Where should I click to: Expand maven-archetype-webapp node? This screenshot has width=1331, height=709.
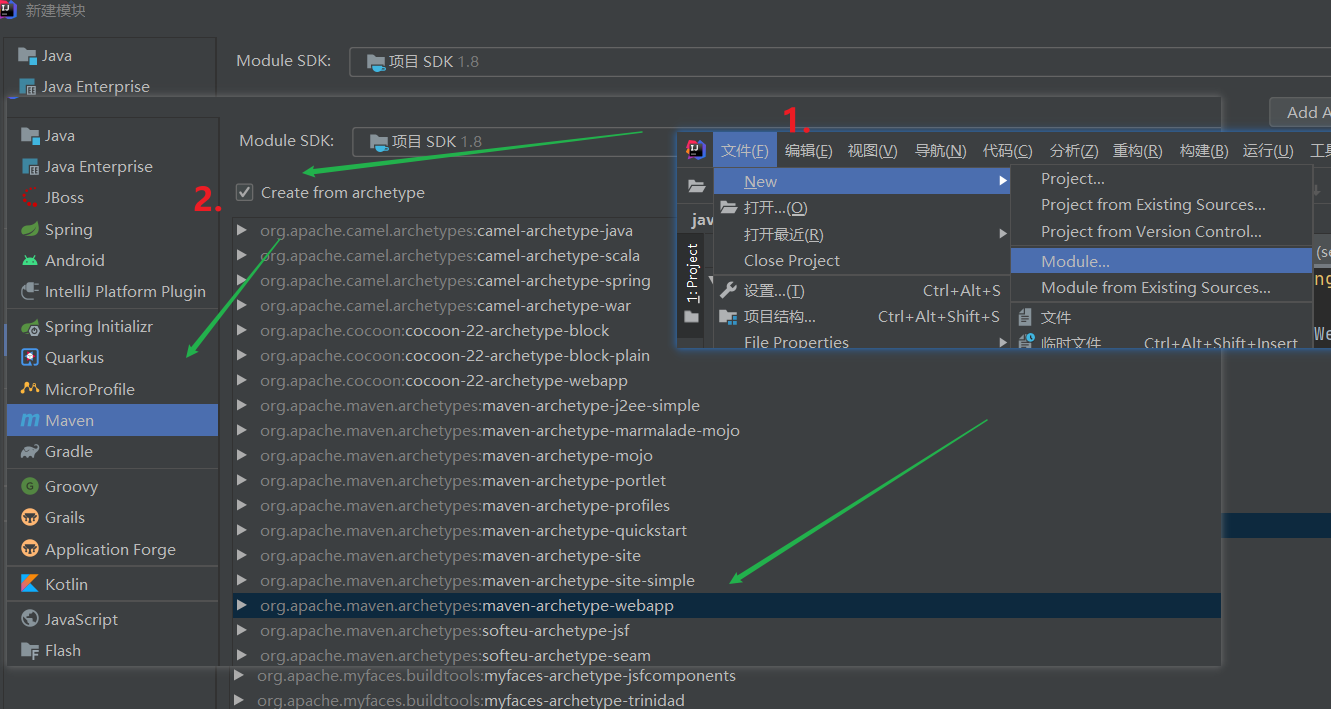242,606
